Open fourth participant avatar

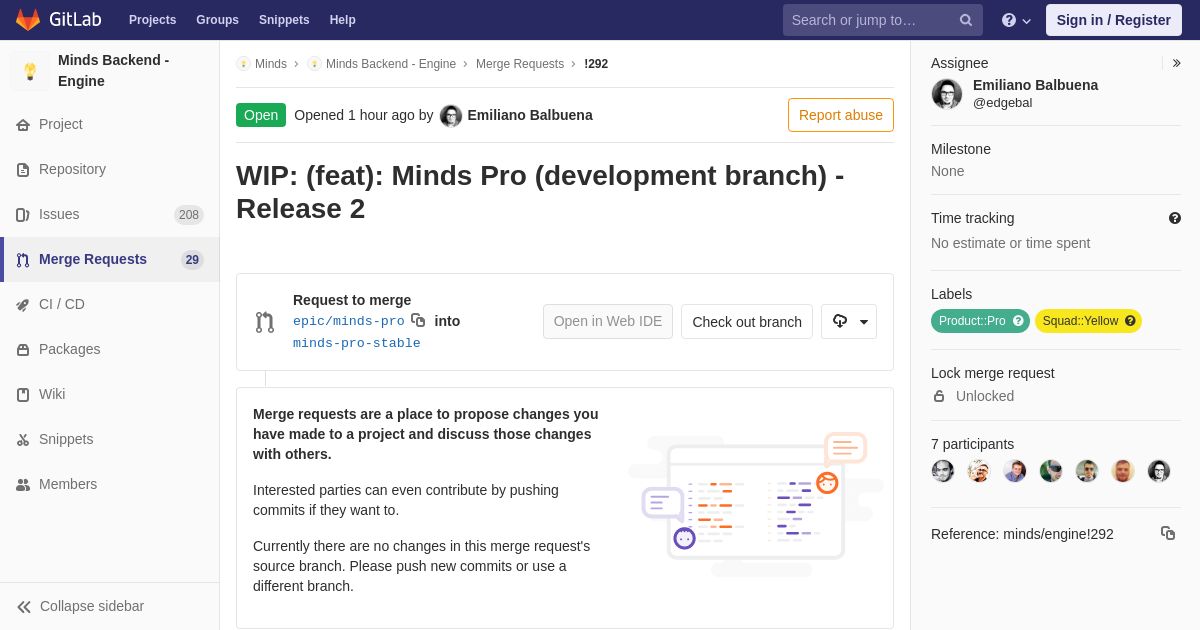1051,471
